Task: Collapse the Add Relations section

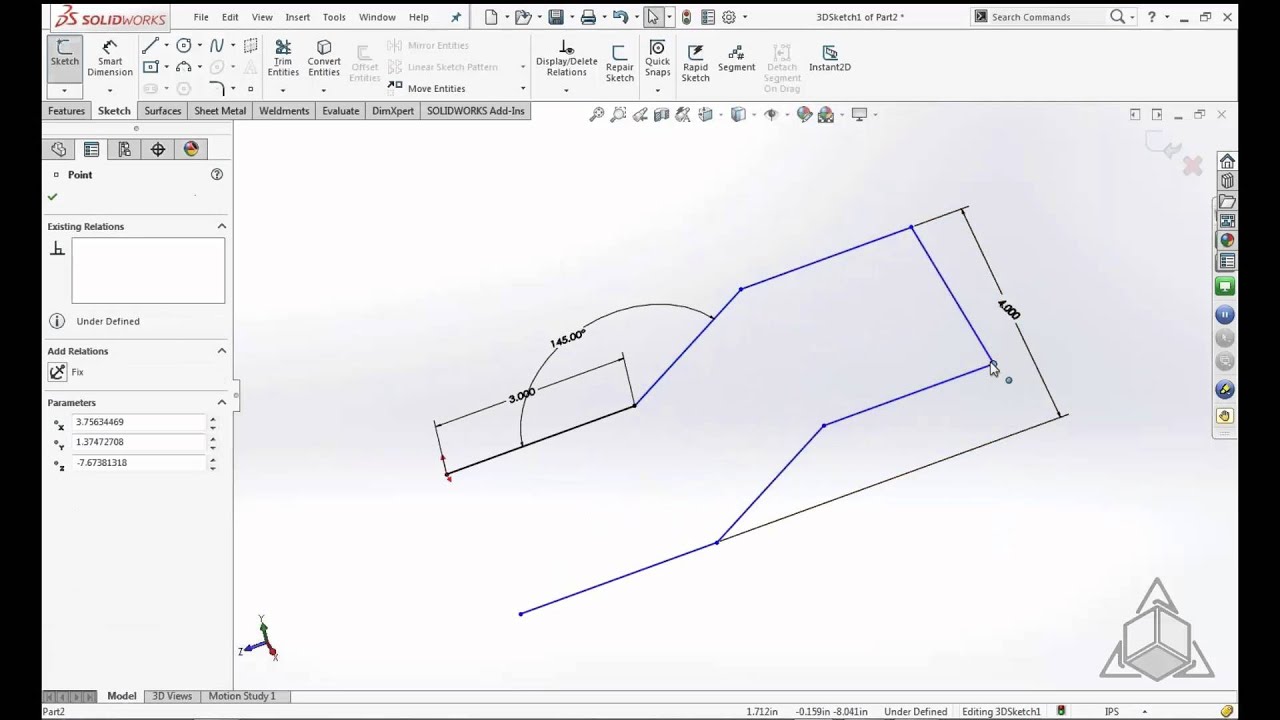Action: point(222,351)
